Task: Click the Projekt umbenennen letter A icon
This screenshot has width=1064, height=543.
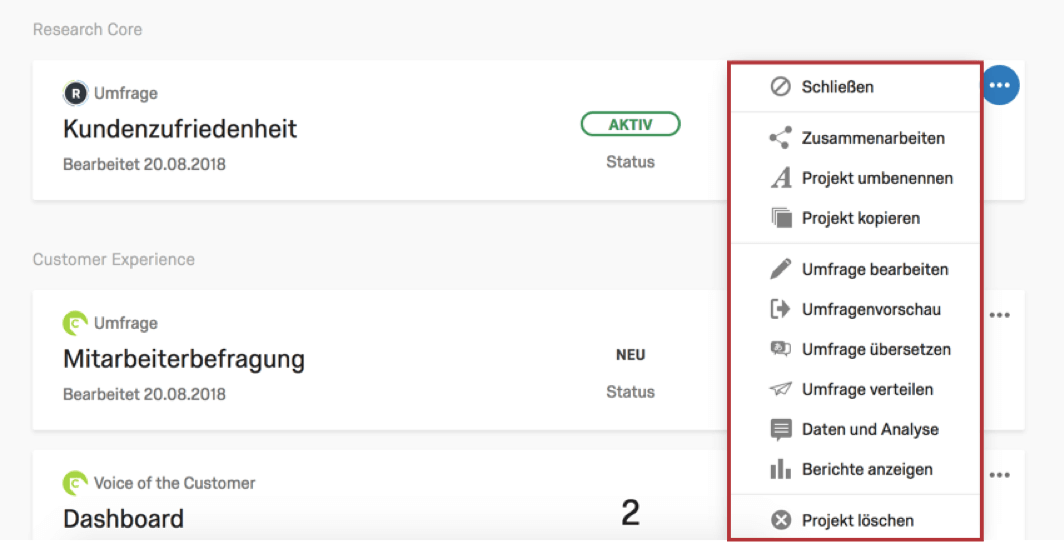Action: (781, 178)
